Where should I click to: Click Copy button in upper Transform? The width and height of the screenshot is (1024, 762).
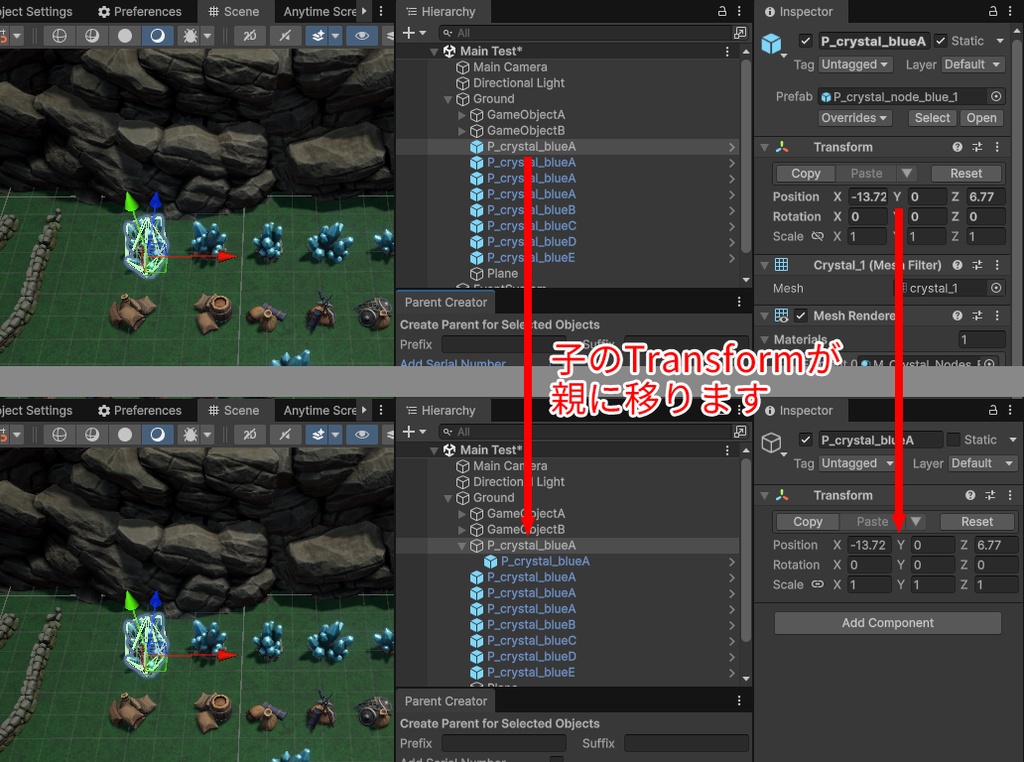click(x=805, y=174)
